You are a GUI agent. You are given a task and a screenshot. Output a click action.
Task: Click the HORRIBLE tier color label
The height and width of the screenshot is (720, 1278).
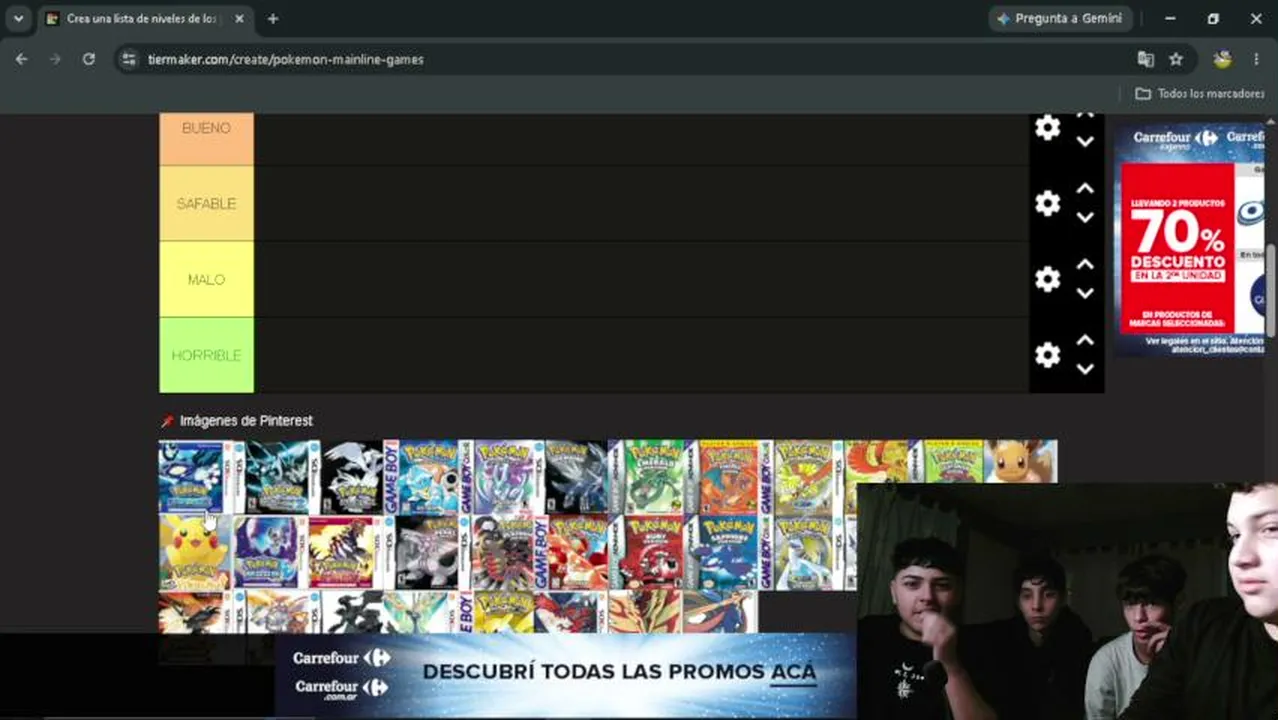[206, 355]
